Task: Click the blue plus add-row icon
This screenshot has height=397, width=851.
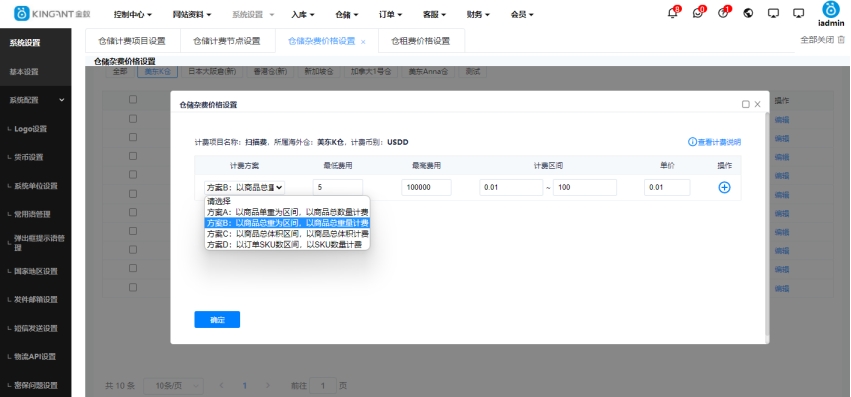Action: pos(724,187)
